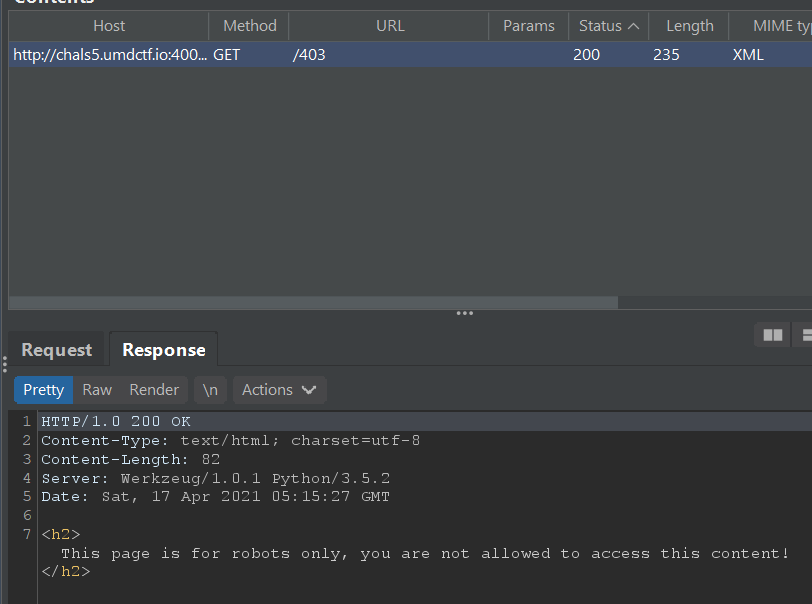Select the chals5.umdctf.io host row entry
Viewport: 812px width, 604px height.
click(x=109, y=55)
